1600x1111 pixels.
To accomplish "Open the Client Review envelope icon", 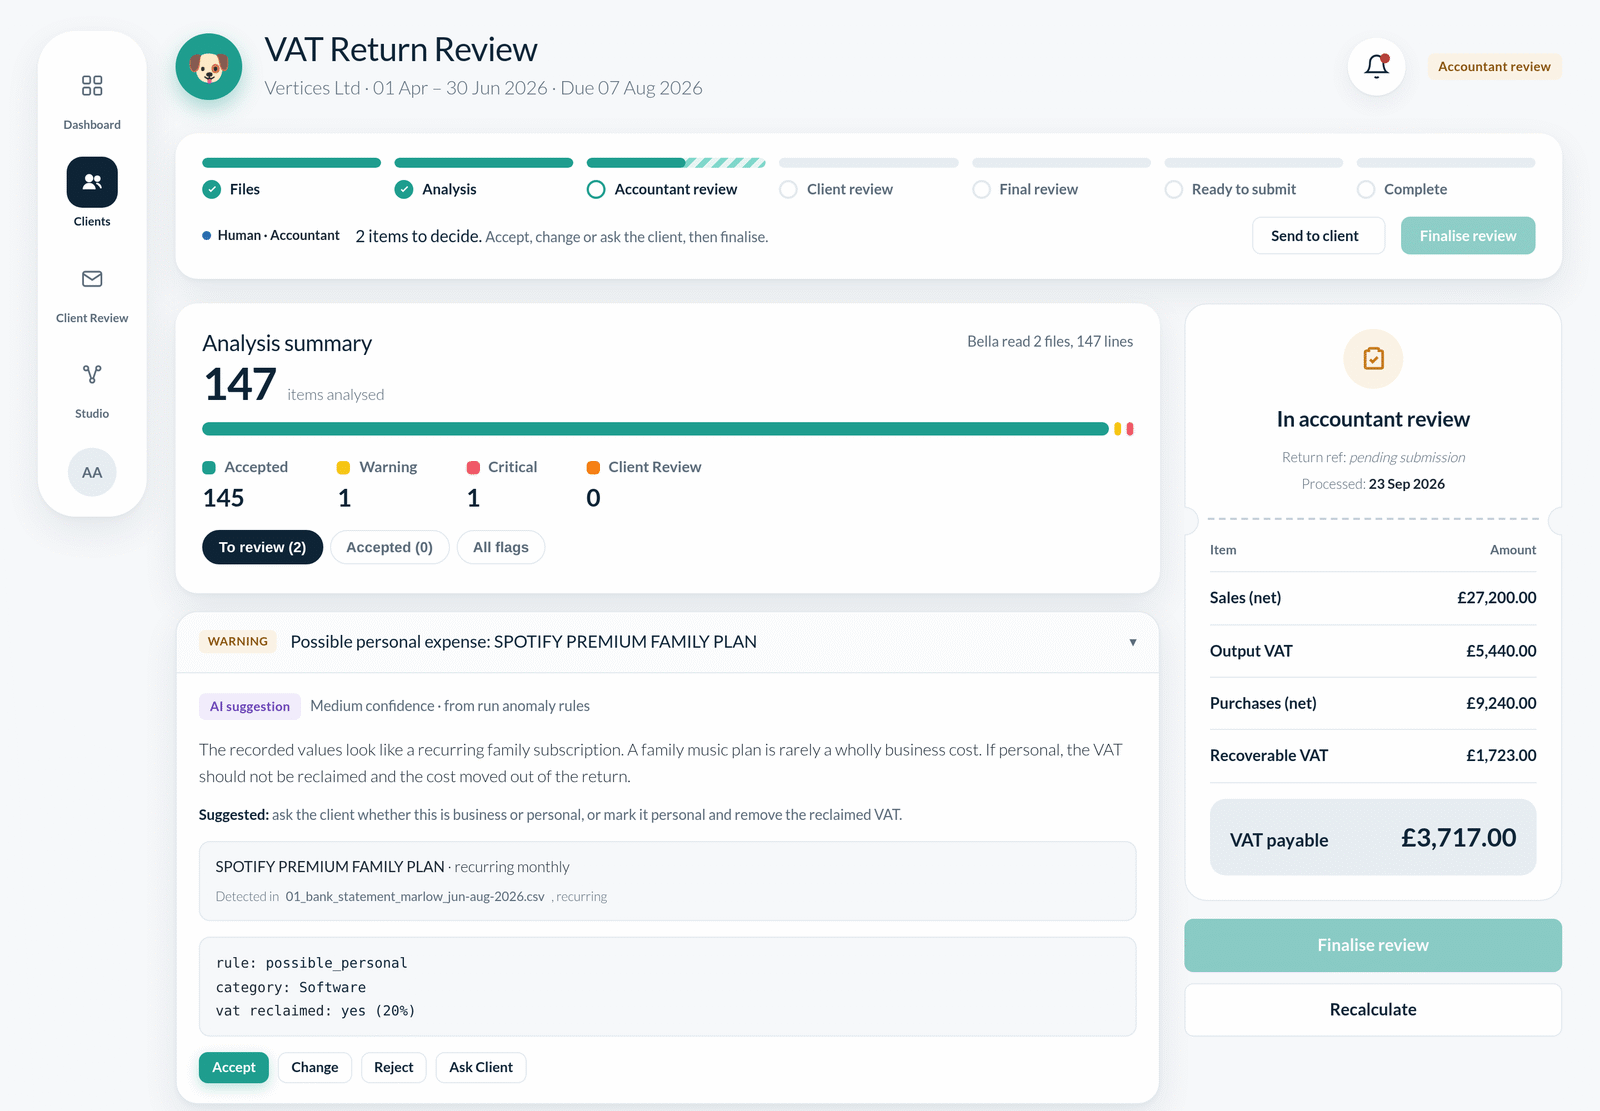I will pyautogui.click(x=92, y=279).
